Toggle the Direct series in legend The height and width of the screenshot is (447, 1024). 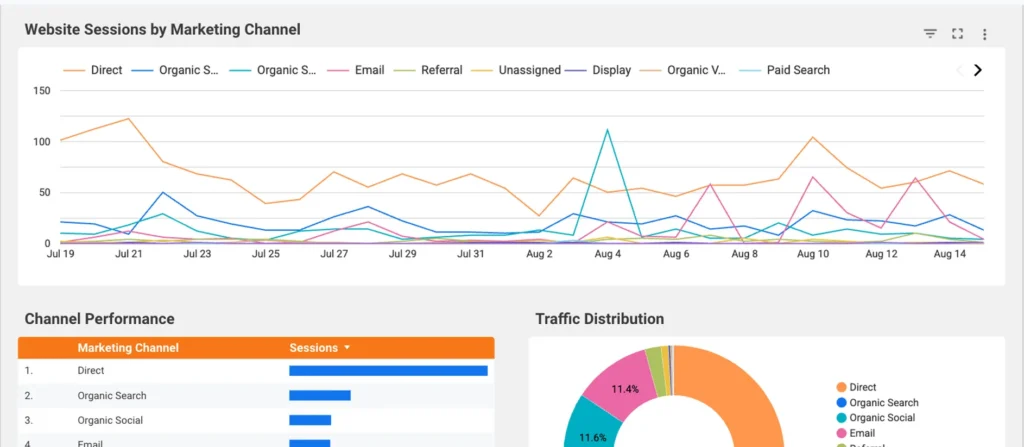coord(92,70)
